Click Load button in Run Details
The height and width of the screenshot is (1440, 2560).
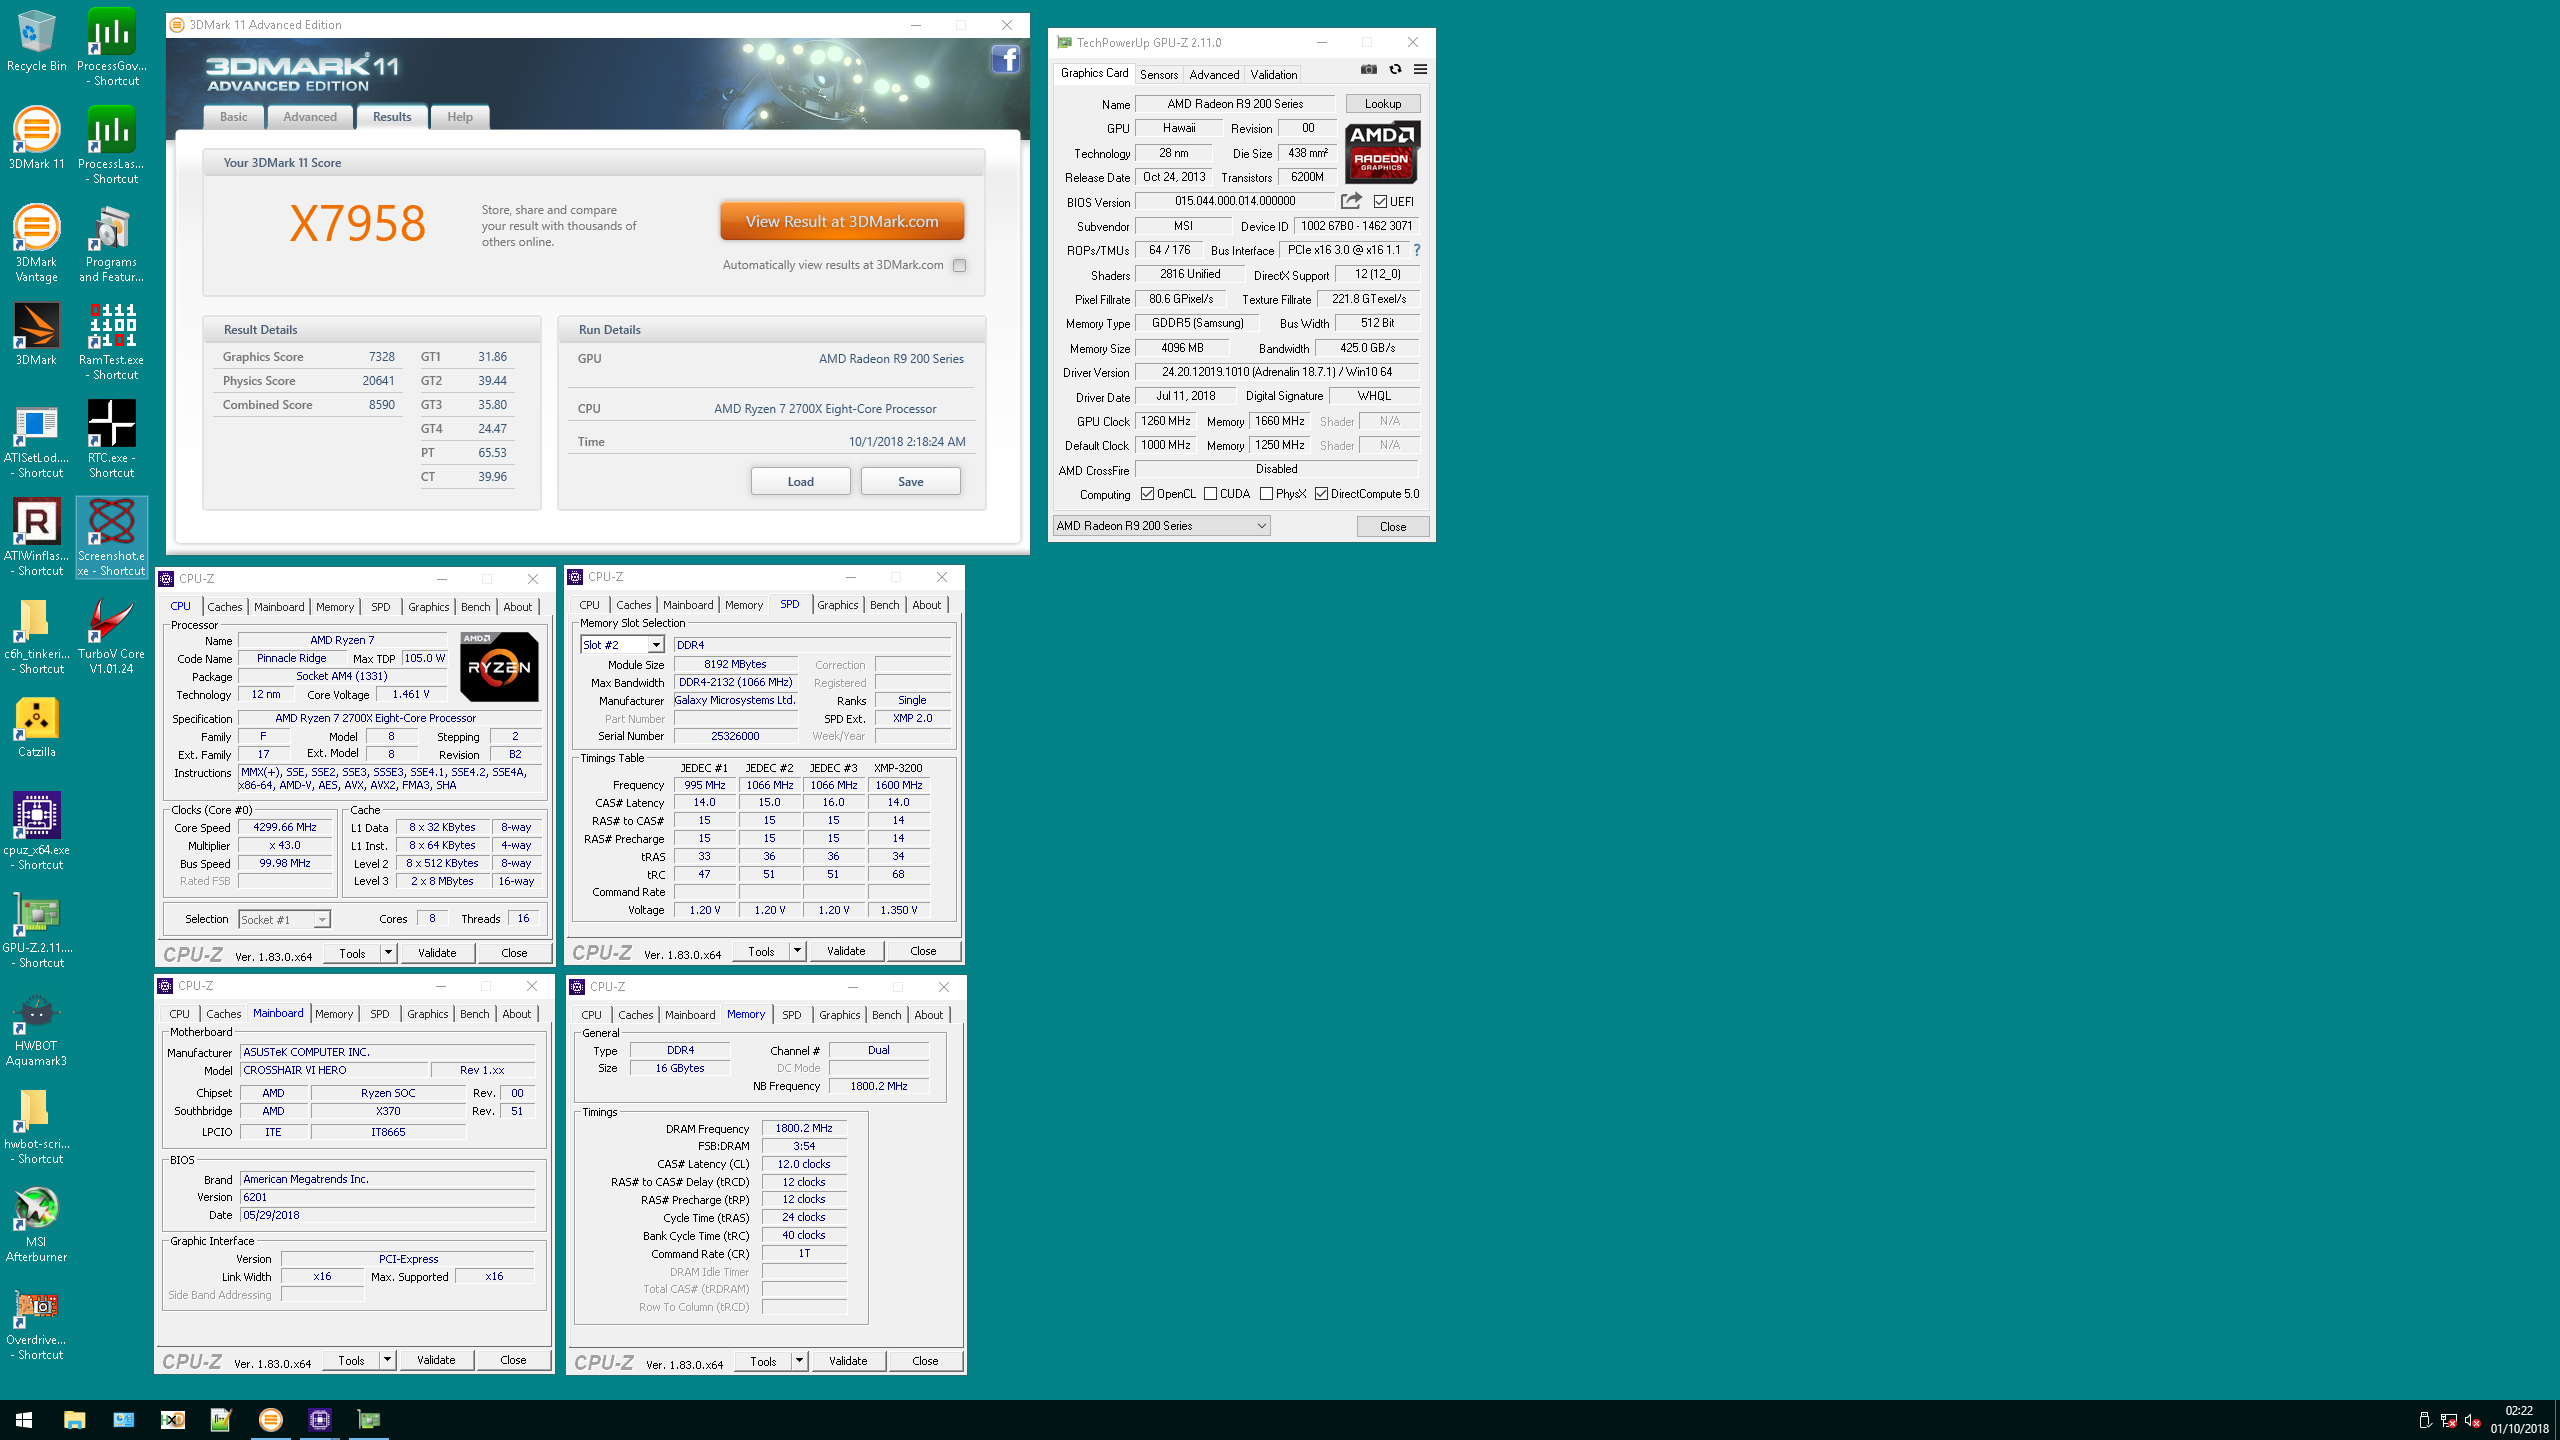(x=801, y=481)
